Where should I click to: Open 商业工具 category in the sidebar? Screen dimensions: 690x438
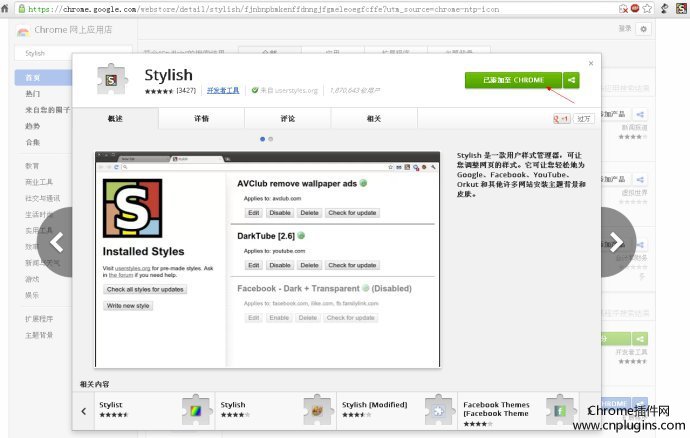click(x=39, y=182)
